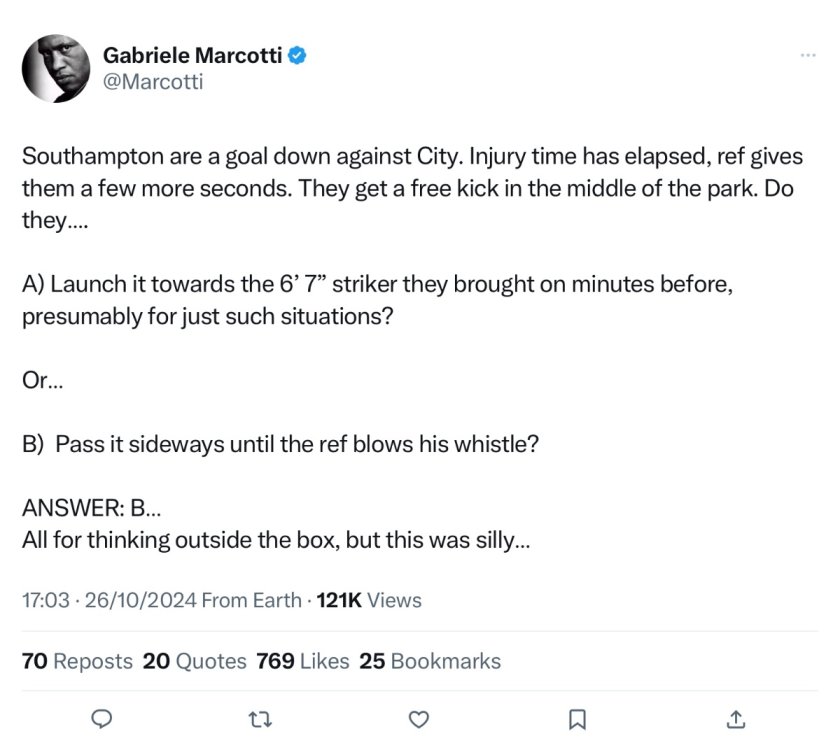Click the blue verified badge

point(298,56)
